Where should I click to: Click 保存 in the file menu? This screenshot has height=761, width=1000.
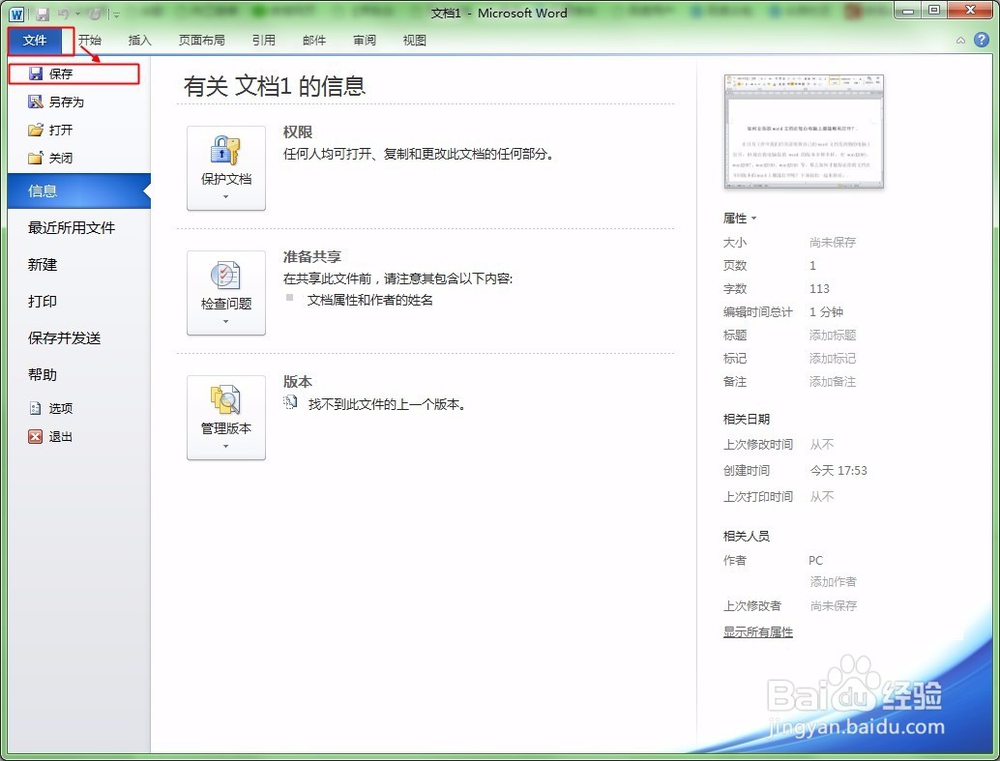pos(74,74)
